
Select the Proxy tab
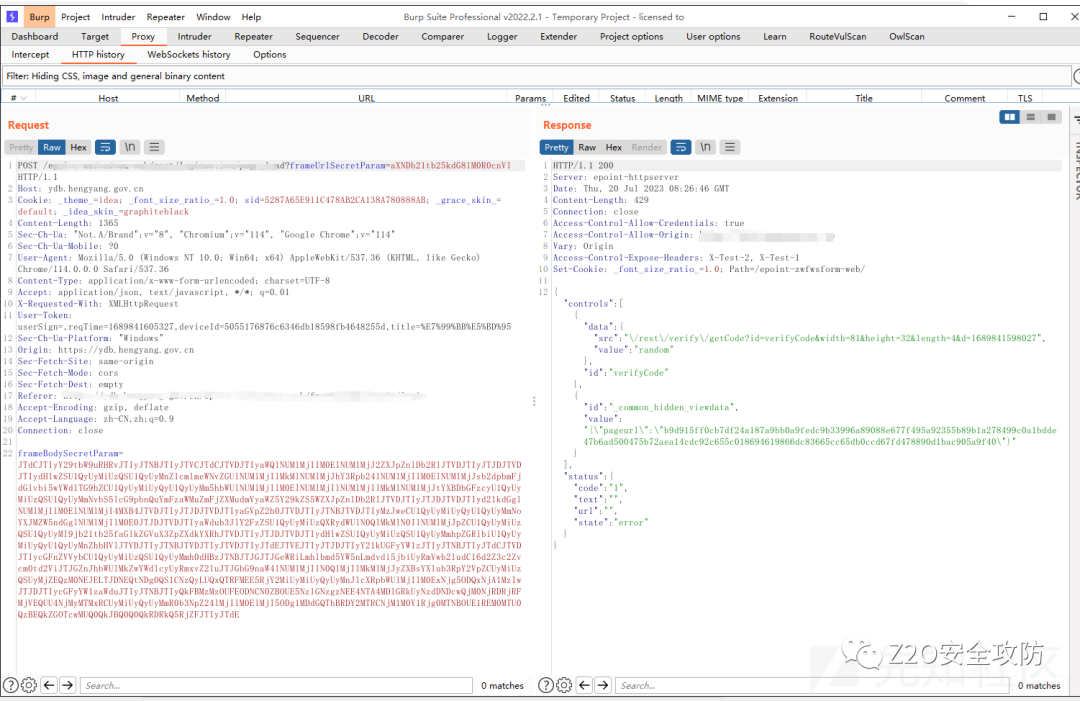(143, 36)
